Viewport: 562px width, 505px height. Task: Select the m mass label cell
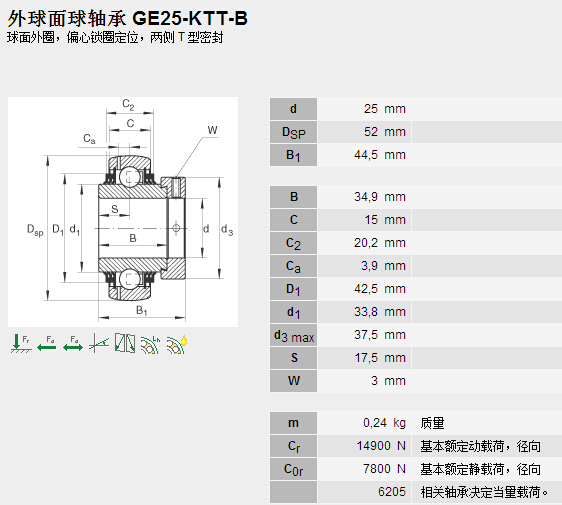294,423
